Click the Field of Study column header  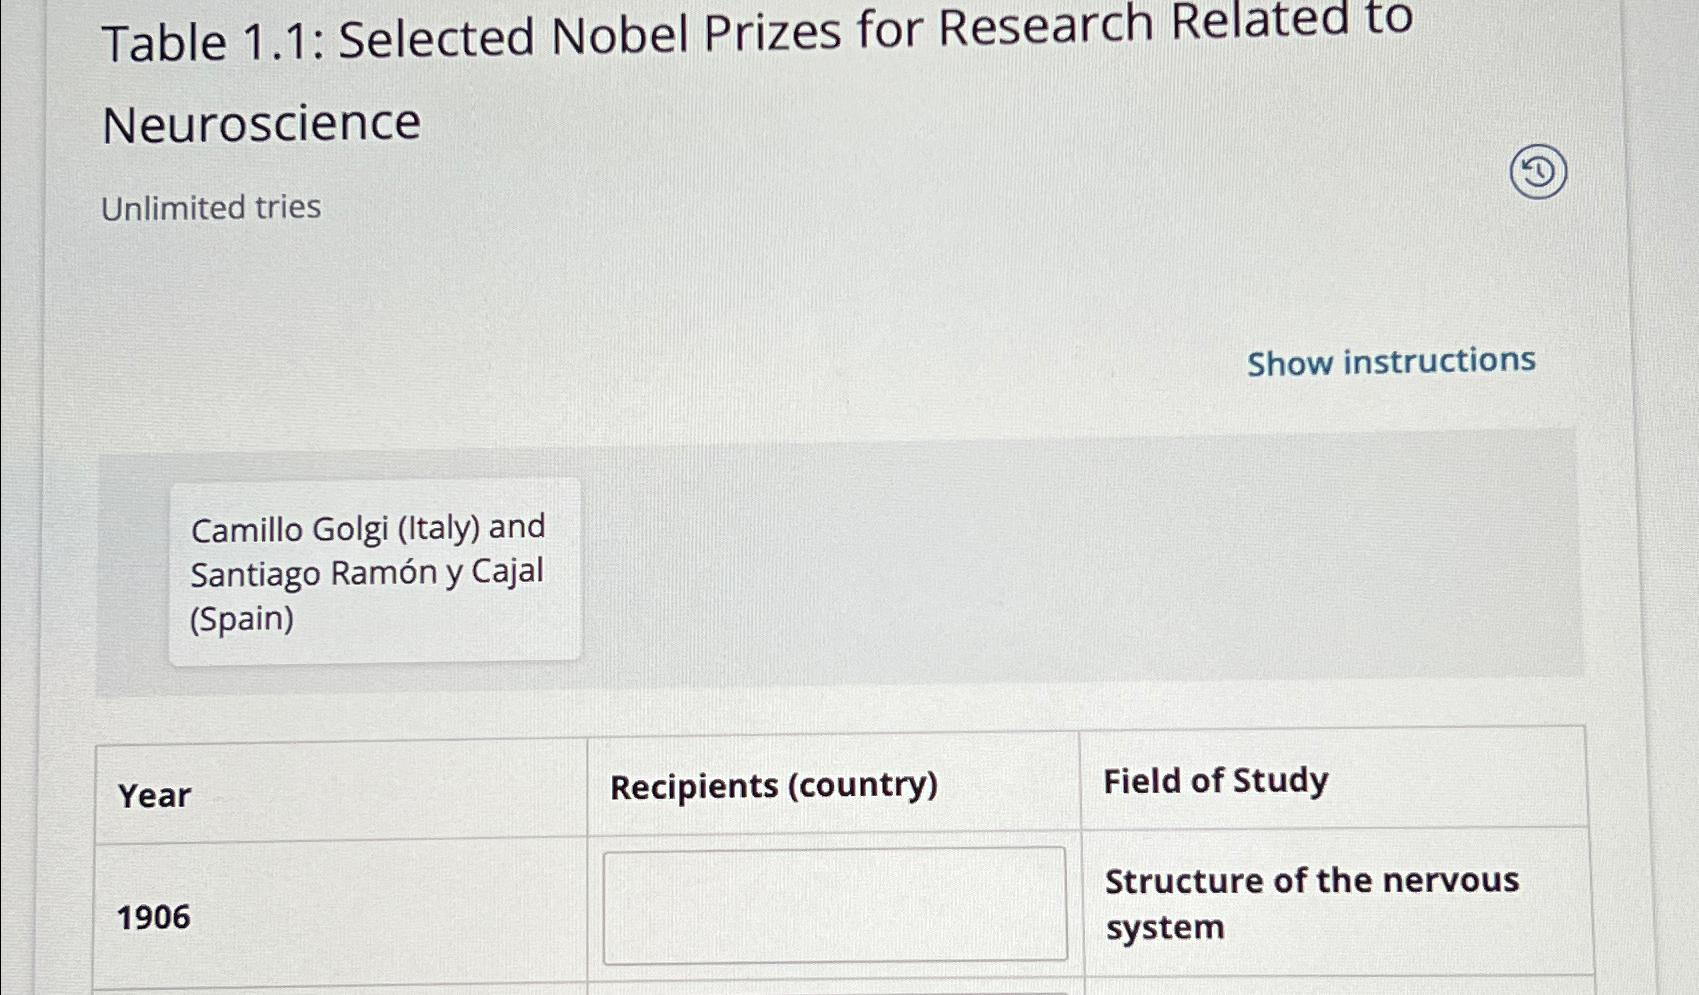1215,781
